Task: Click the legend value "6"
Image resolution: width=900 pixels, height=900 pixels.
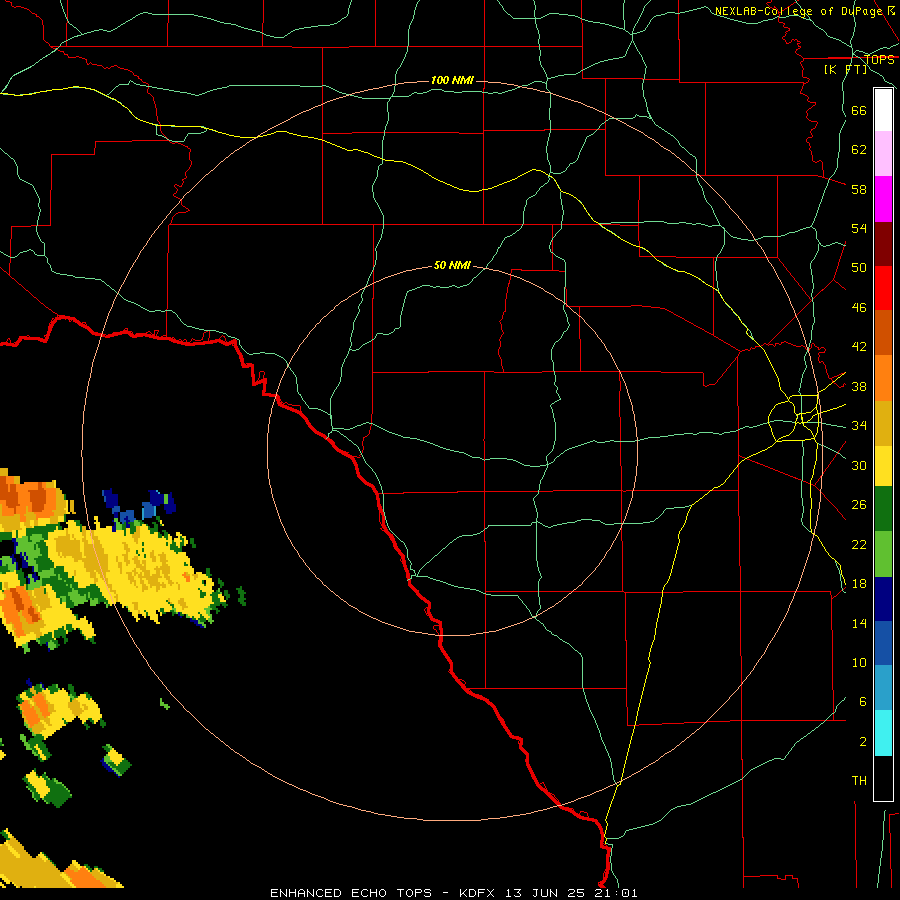Action: (863, 702)
